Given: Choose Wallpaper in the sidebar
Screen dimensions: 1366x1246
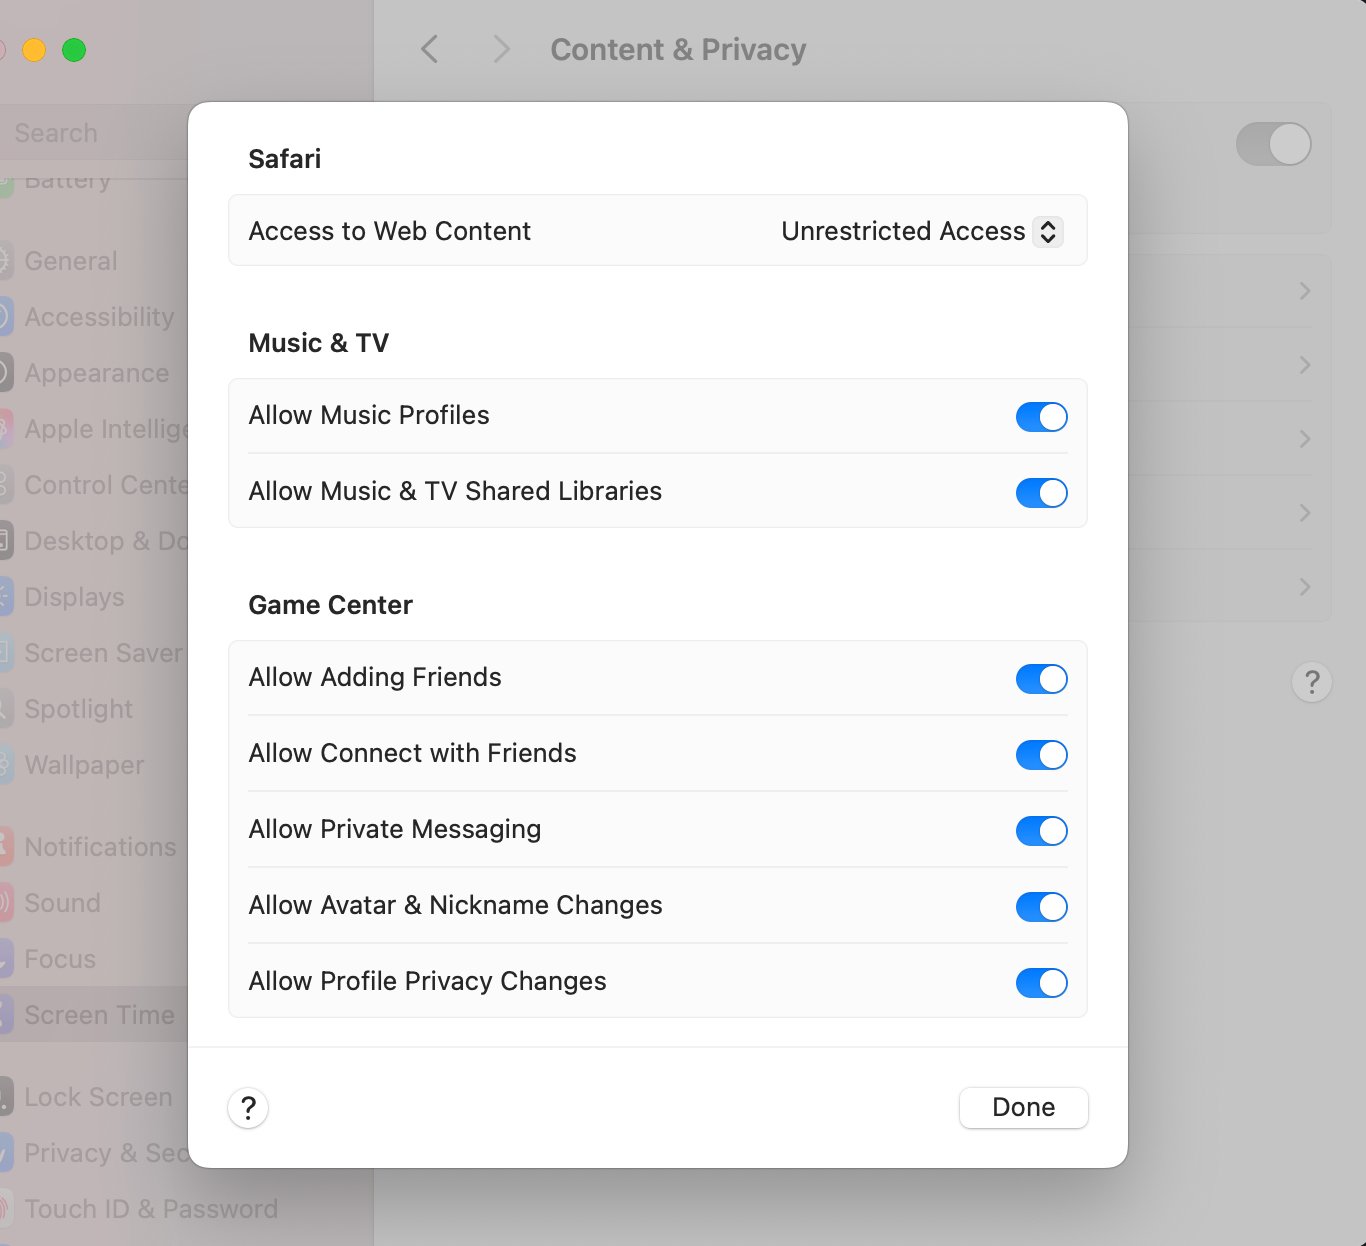Looking at the screenshot, I should [x=94, y=765].
